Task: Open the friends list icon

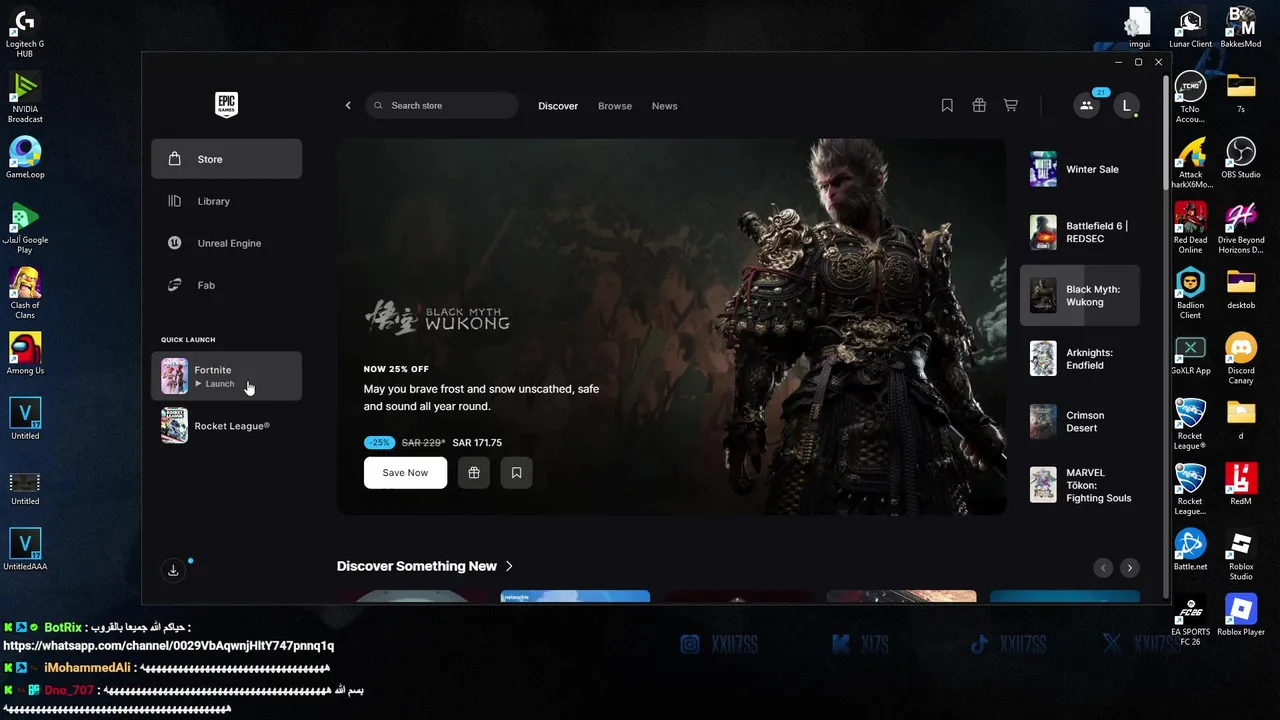Action: (1086, 105)
